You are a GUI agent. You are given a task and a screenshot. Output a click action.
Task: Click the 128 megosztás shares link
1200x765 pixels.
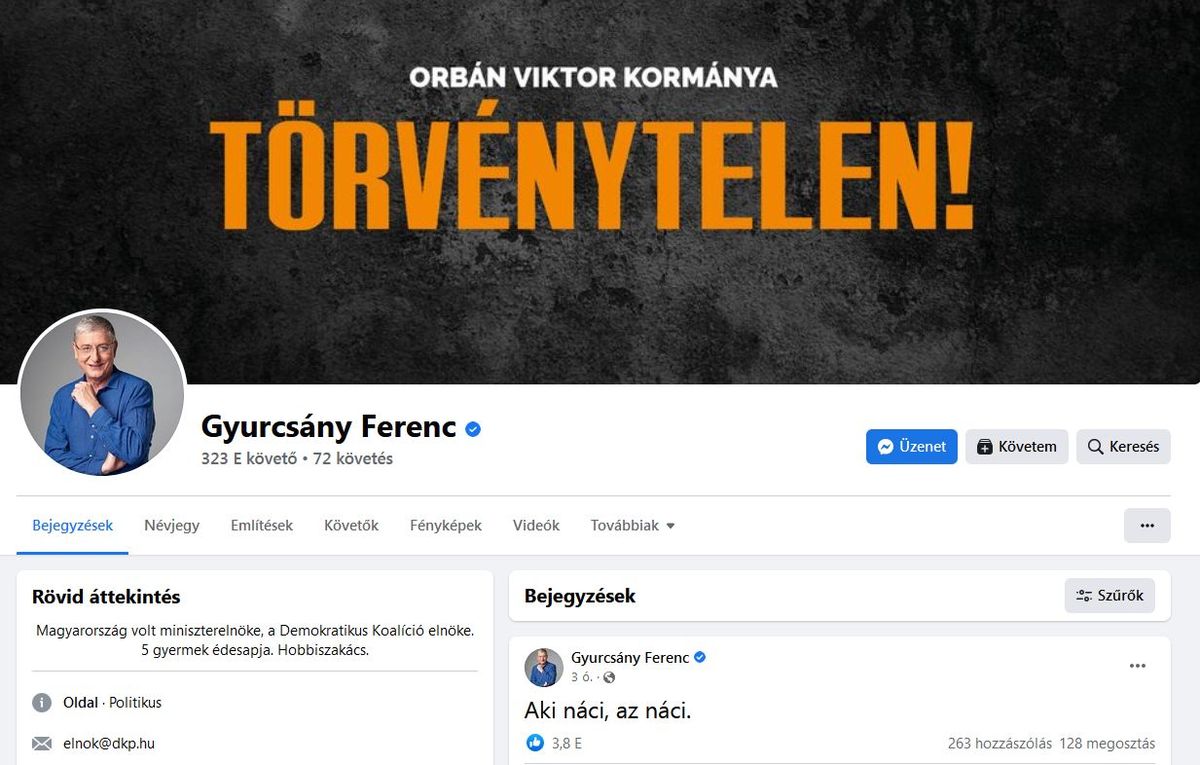[1108, 743]
